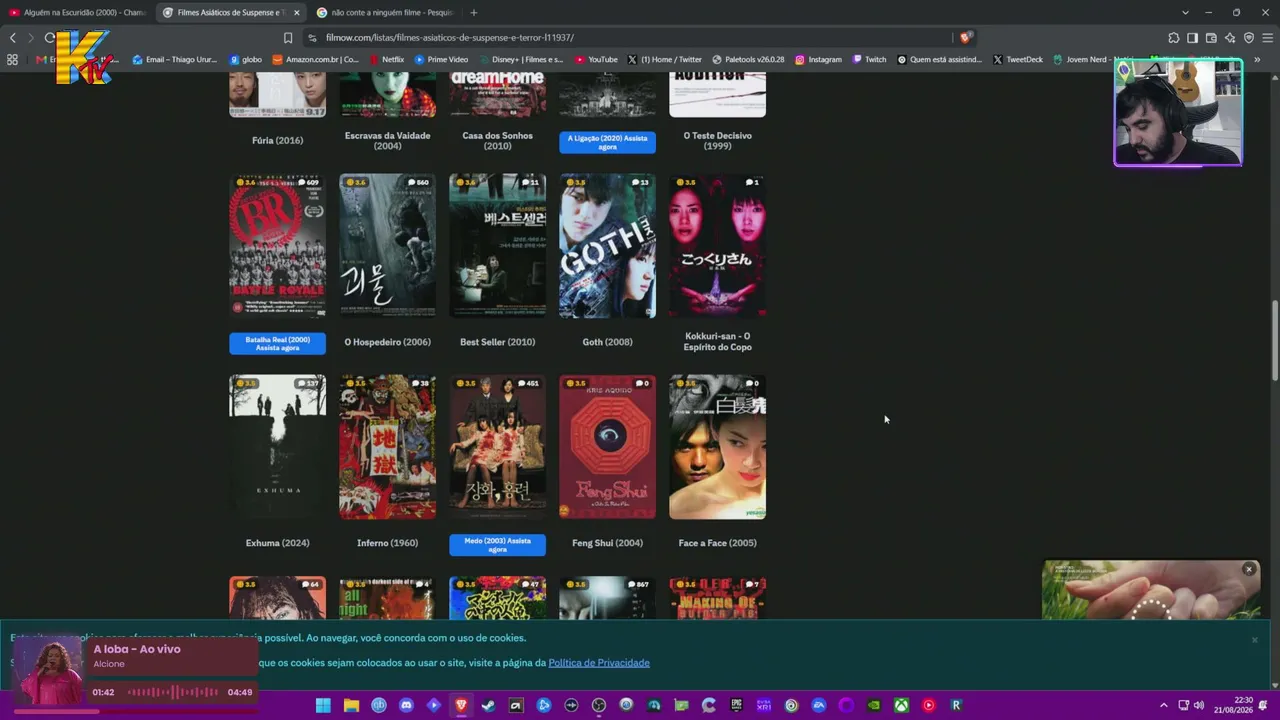Open the browser main menu icon
The width and height of the screenshot is (1280, 720).
(x=1267, y=38)
